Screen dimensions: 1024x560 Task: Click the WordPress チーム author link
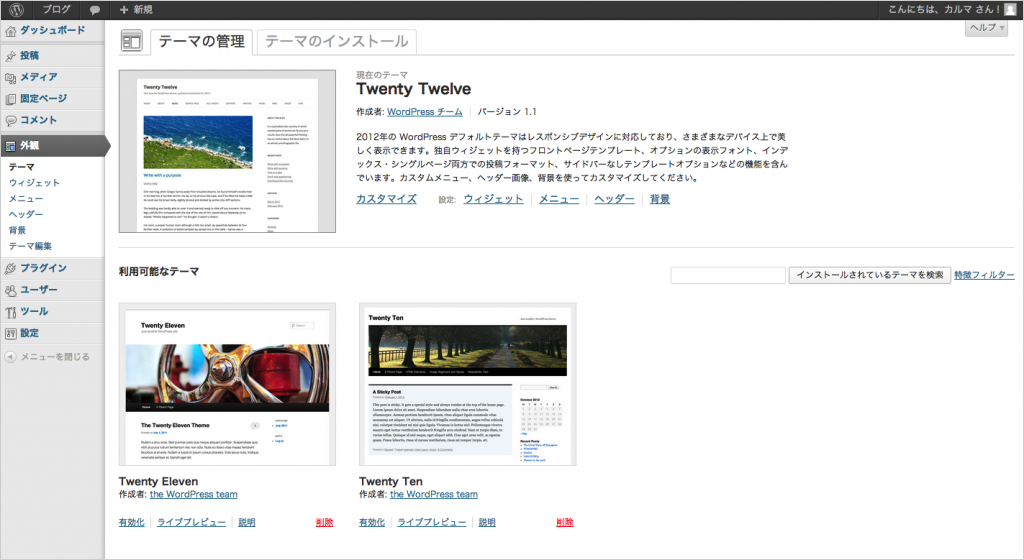(424, 112)
